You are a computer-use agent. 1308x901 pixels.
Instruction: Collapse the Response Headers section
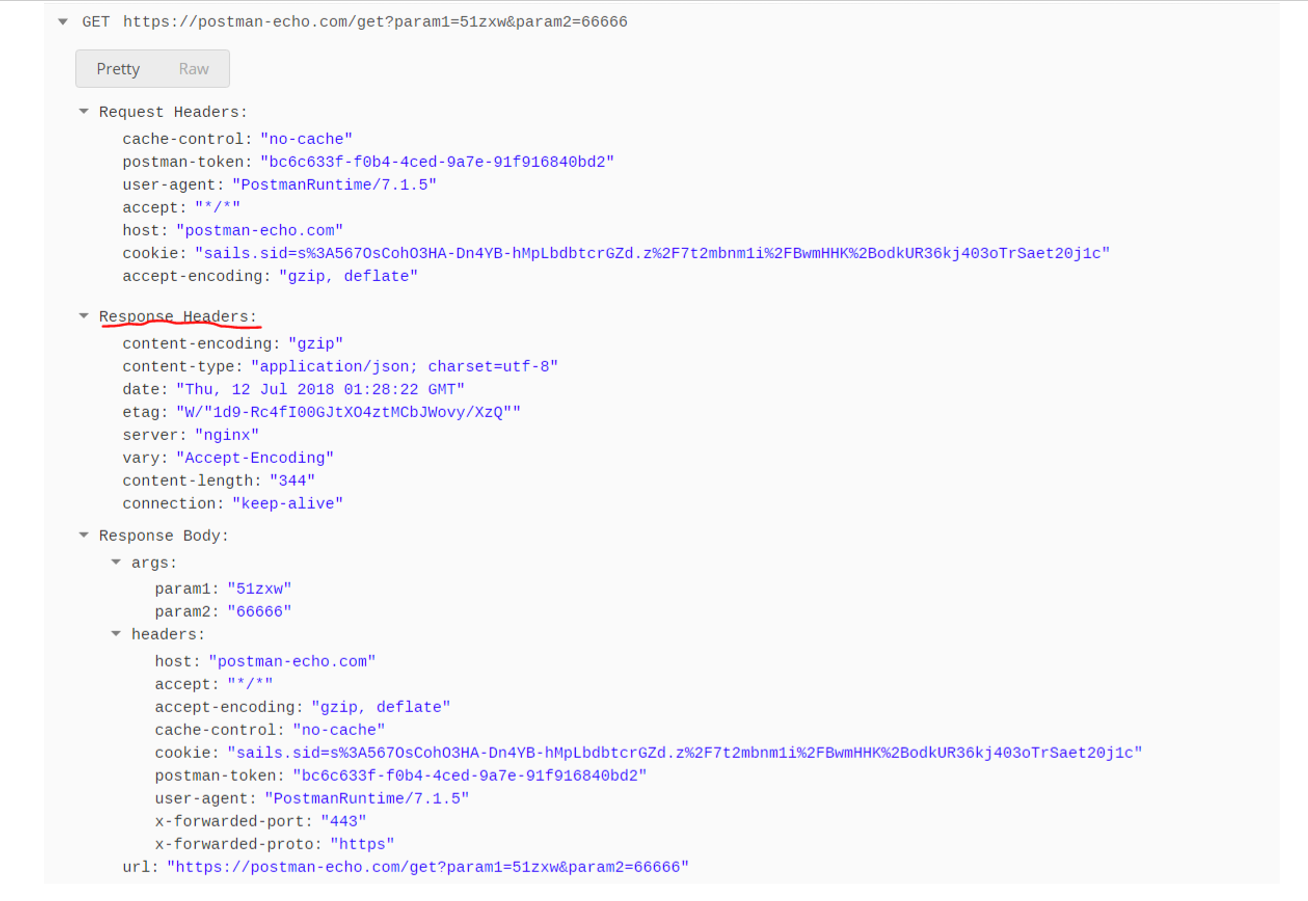84,316
